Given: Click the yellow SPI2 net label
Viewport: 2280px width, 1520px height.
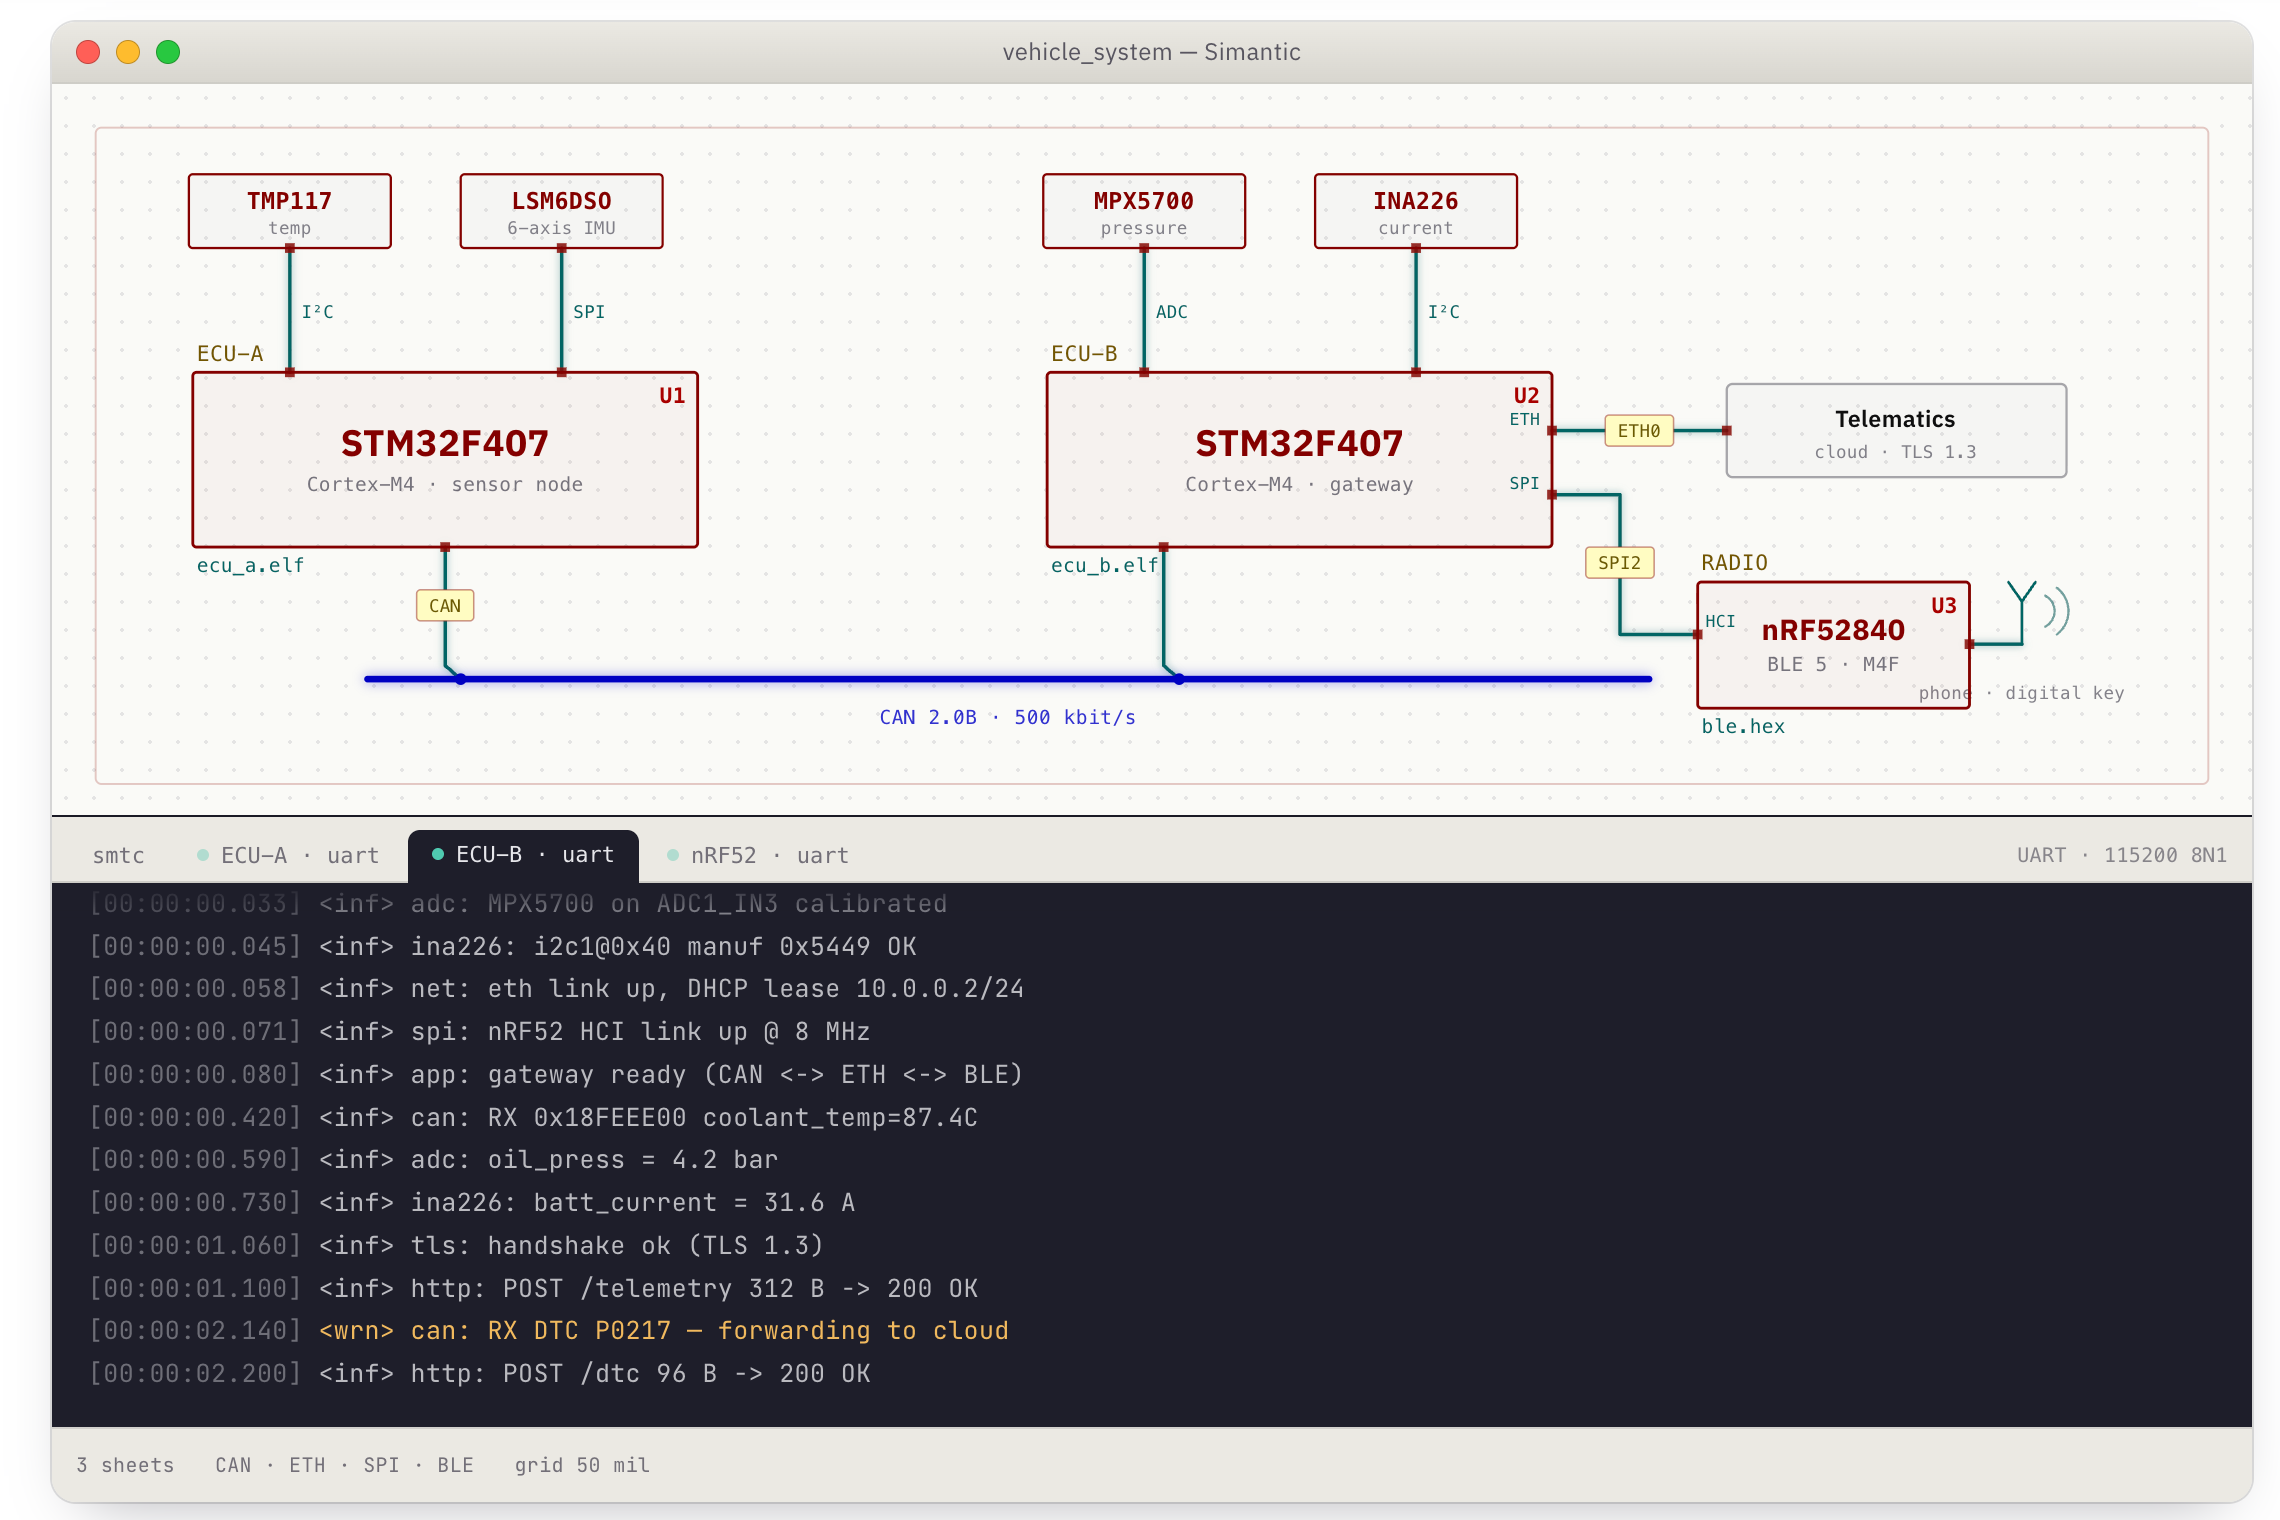Looking at the screenshot, I should click(1620, 563).
